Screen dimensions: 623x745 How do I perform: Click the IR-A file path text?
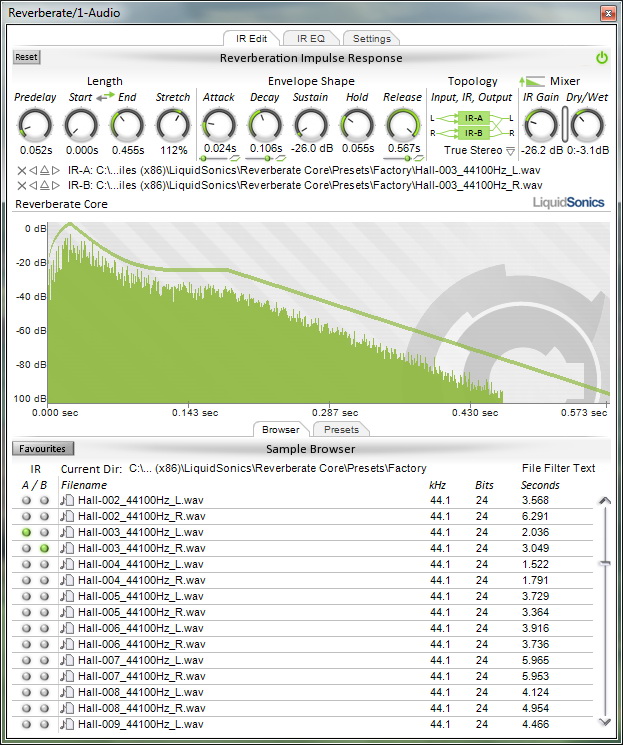pyautogui.click(x=304, y=170)
